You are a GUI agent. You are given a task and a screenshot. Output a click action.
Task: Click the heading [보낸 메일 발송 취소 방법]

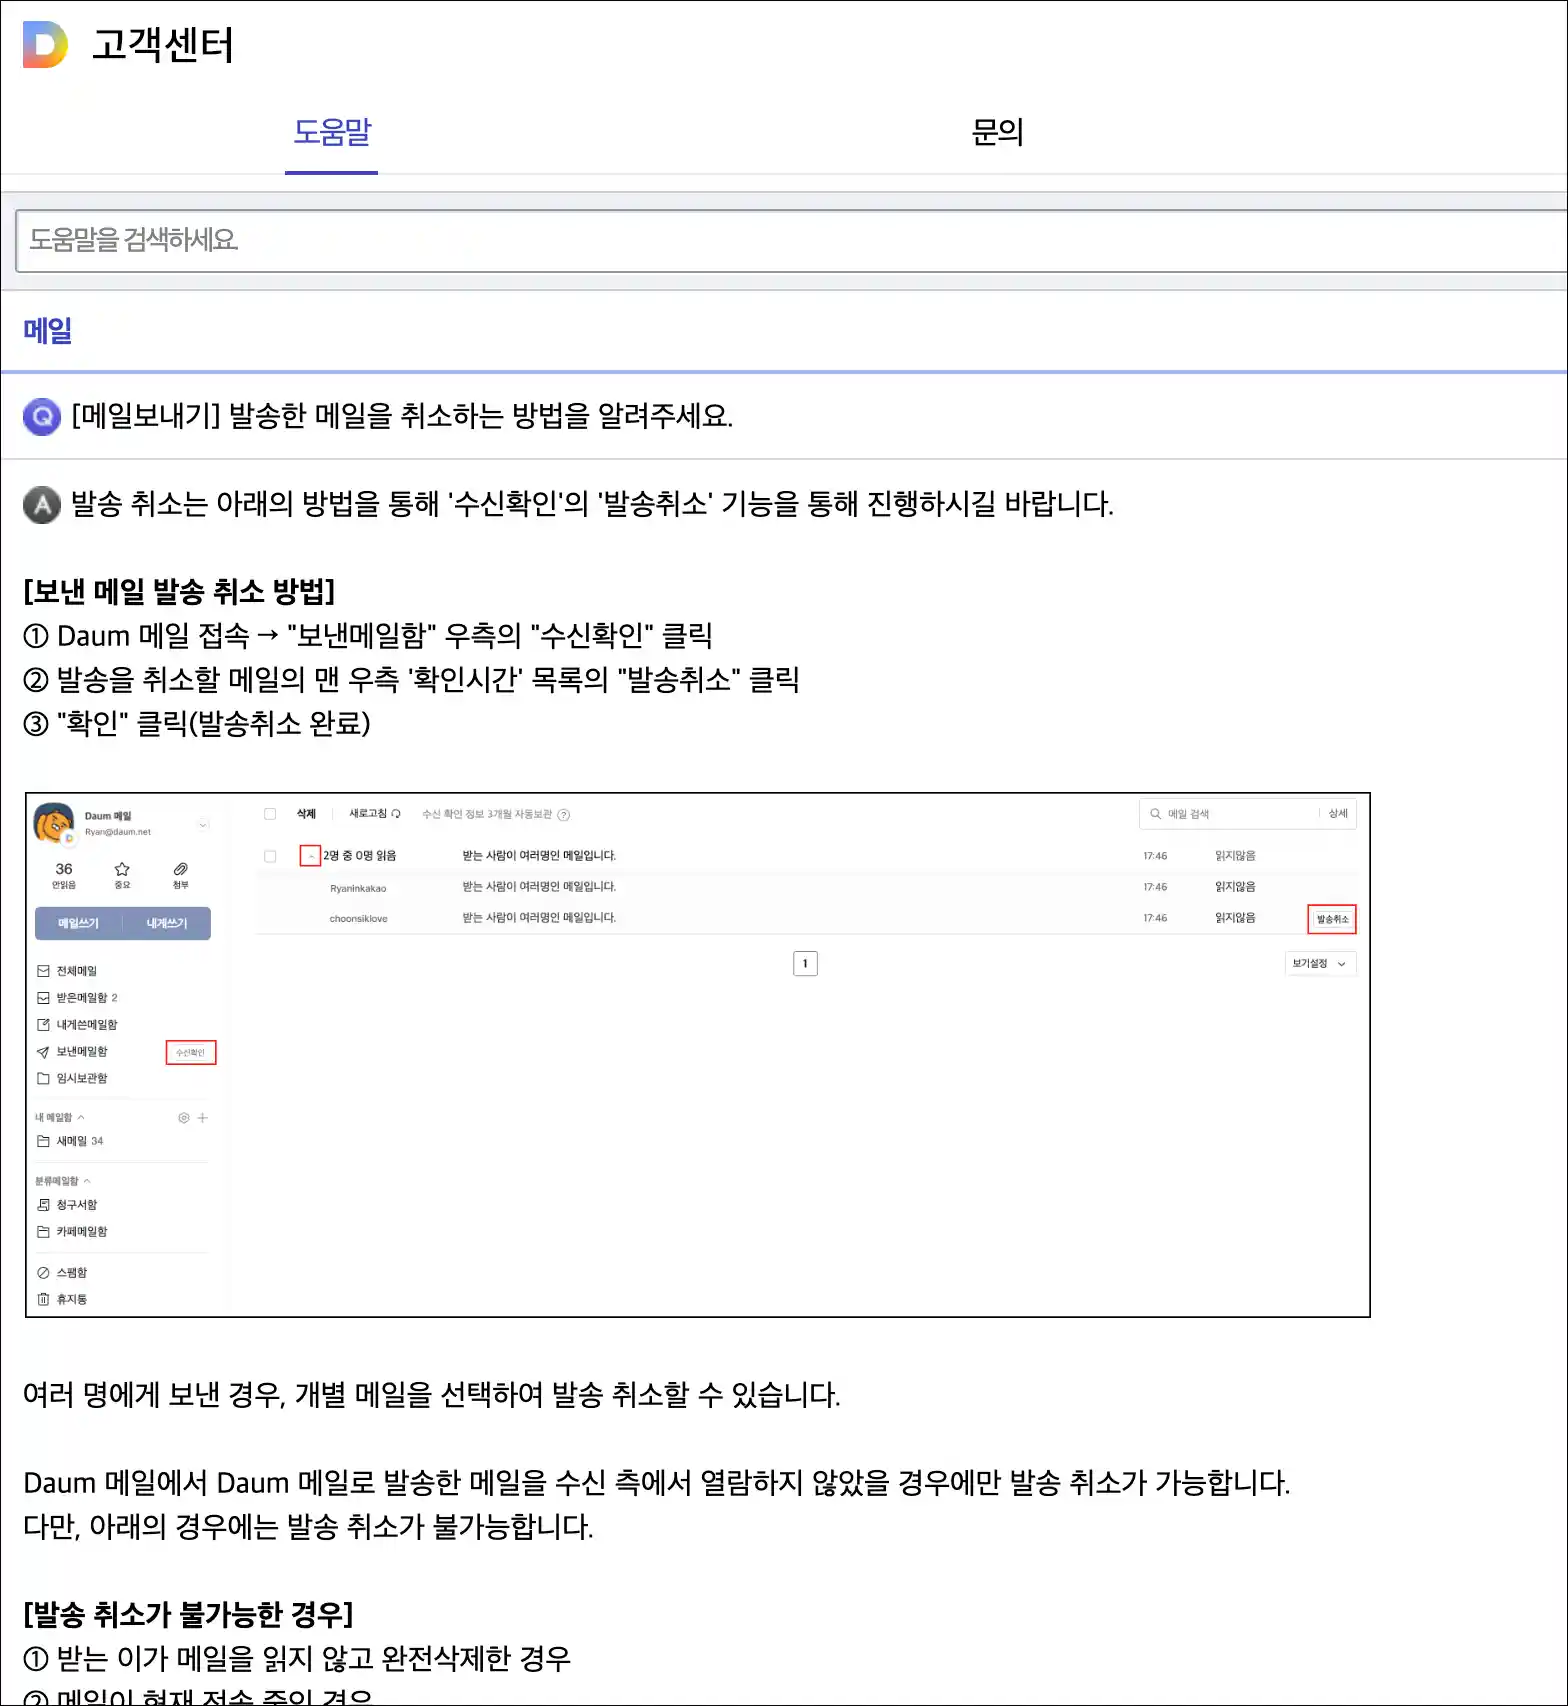click(x=179, y=591)
